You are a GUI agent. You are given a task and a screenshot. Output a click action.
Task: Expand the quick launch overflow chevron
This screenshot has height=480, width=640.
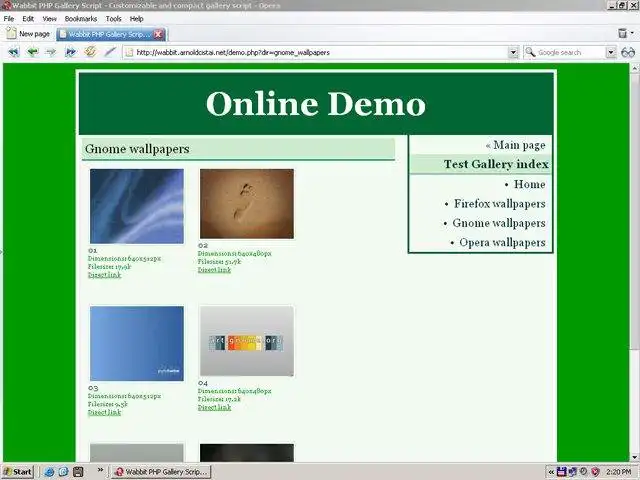tap(100, 470)
